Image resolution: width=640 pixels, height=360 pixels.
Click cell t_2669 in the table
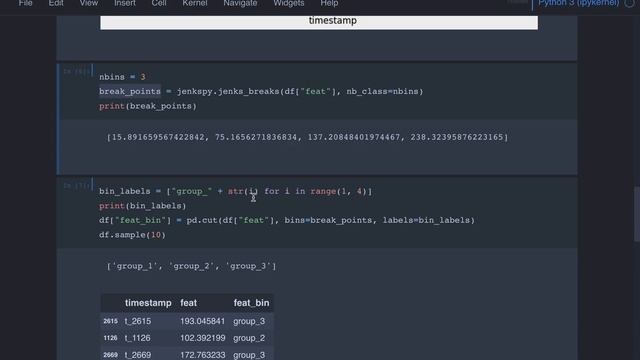(138, 355)
